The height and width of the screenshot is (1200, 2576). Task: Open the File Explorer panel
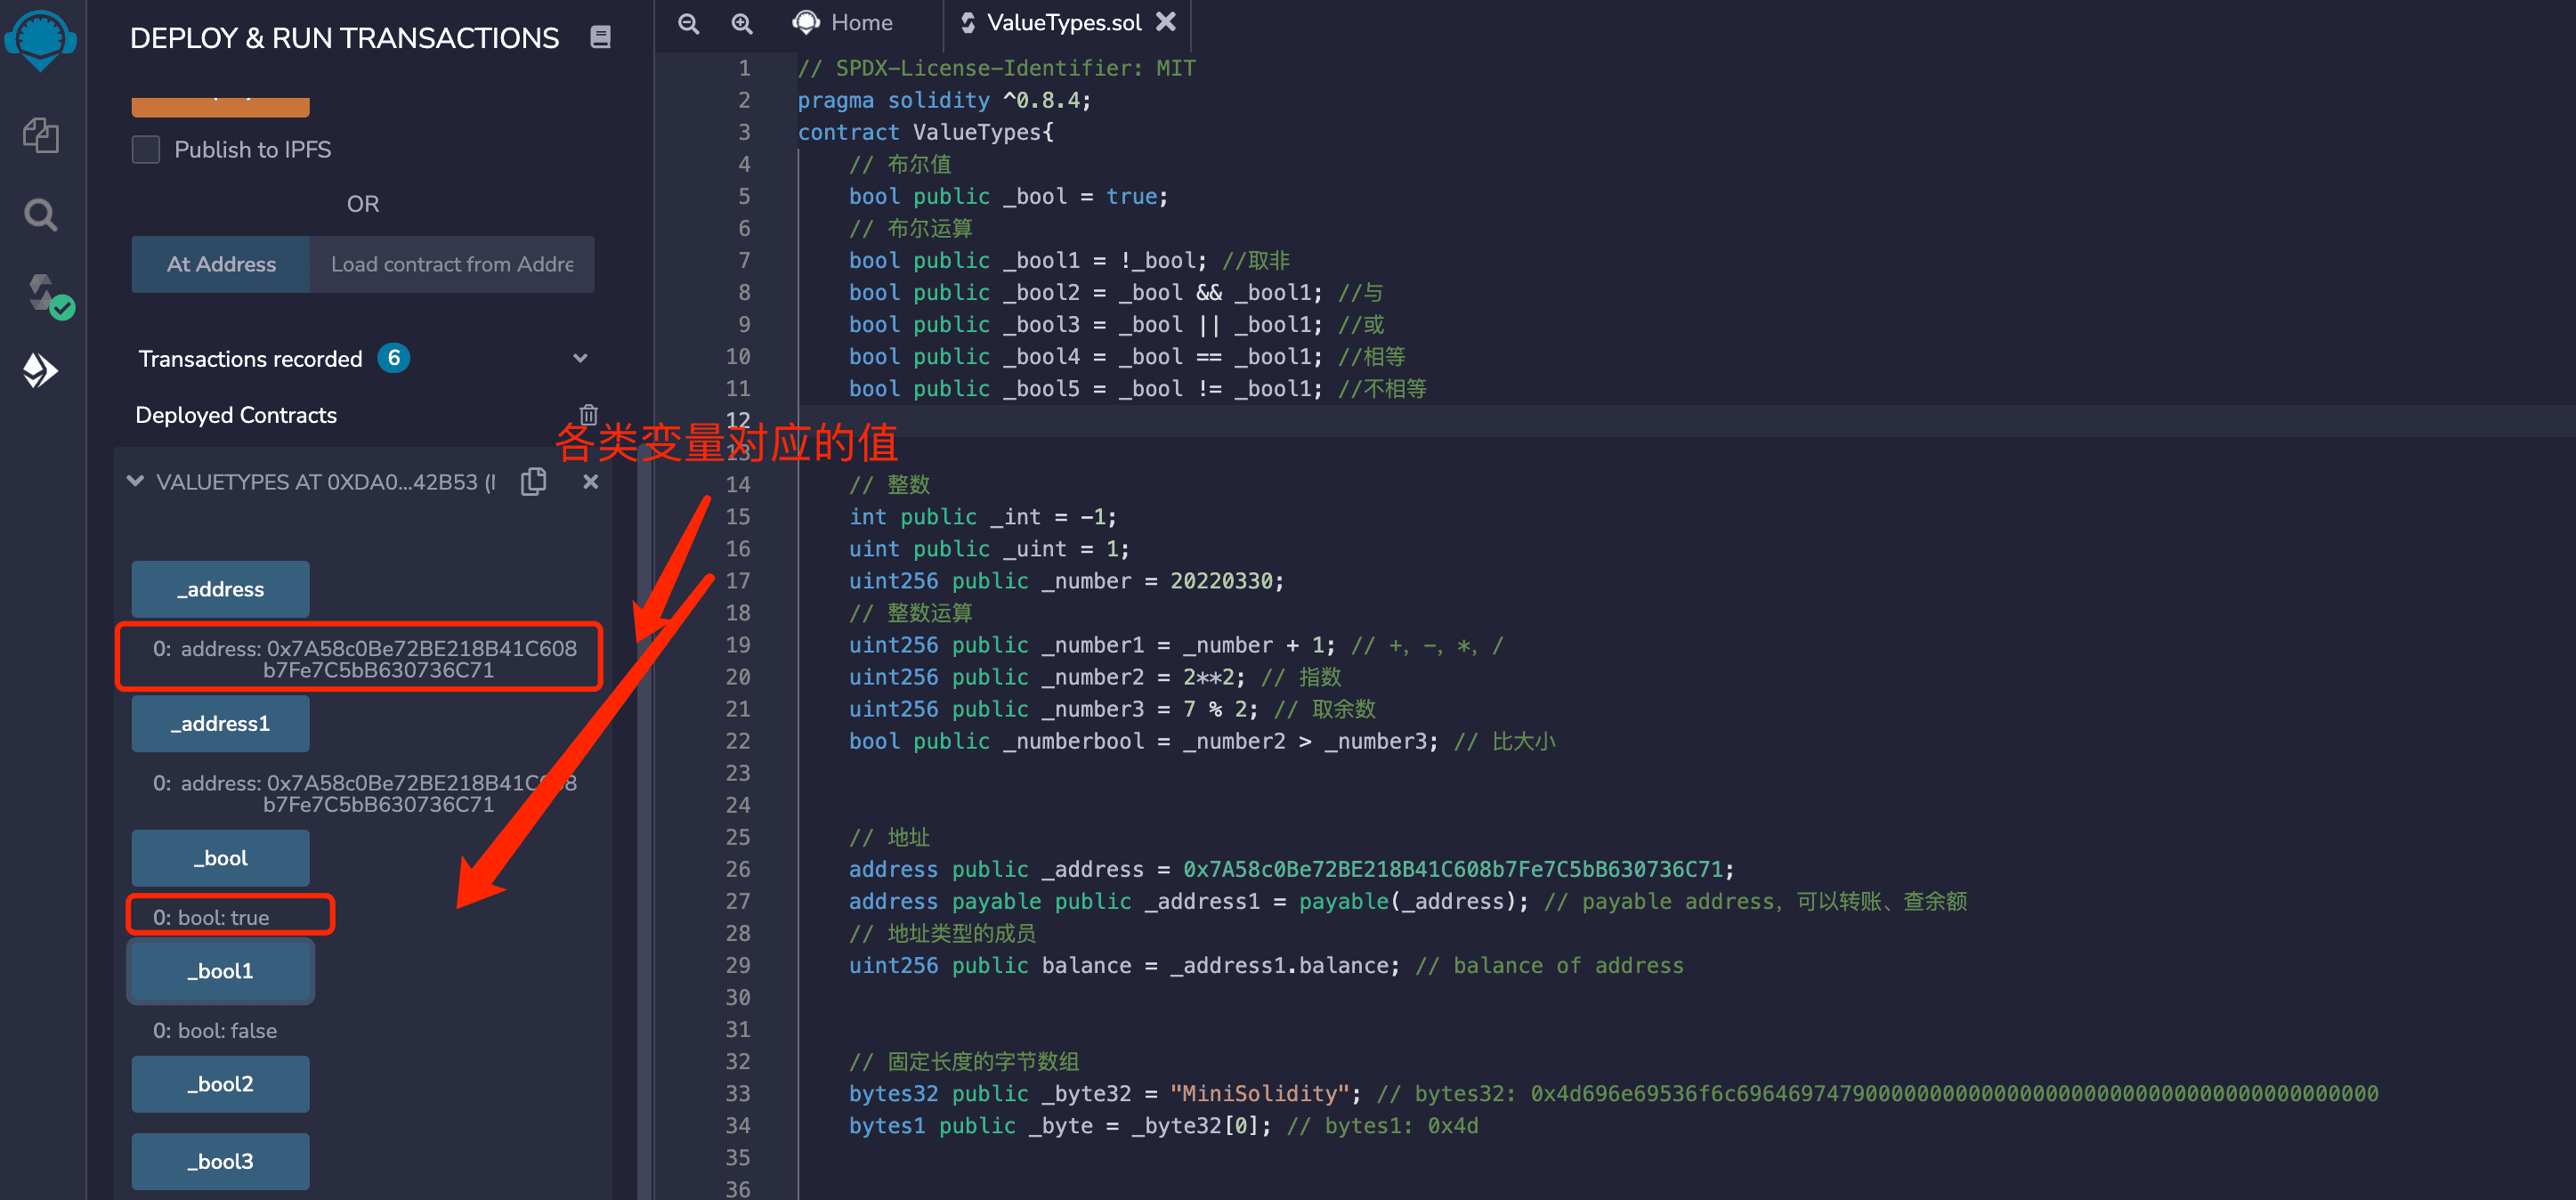click(41, 136)
